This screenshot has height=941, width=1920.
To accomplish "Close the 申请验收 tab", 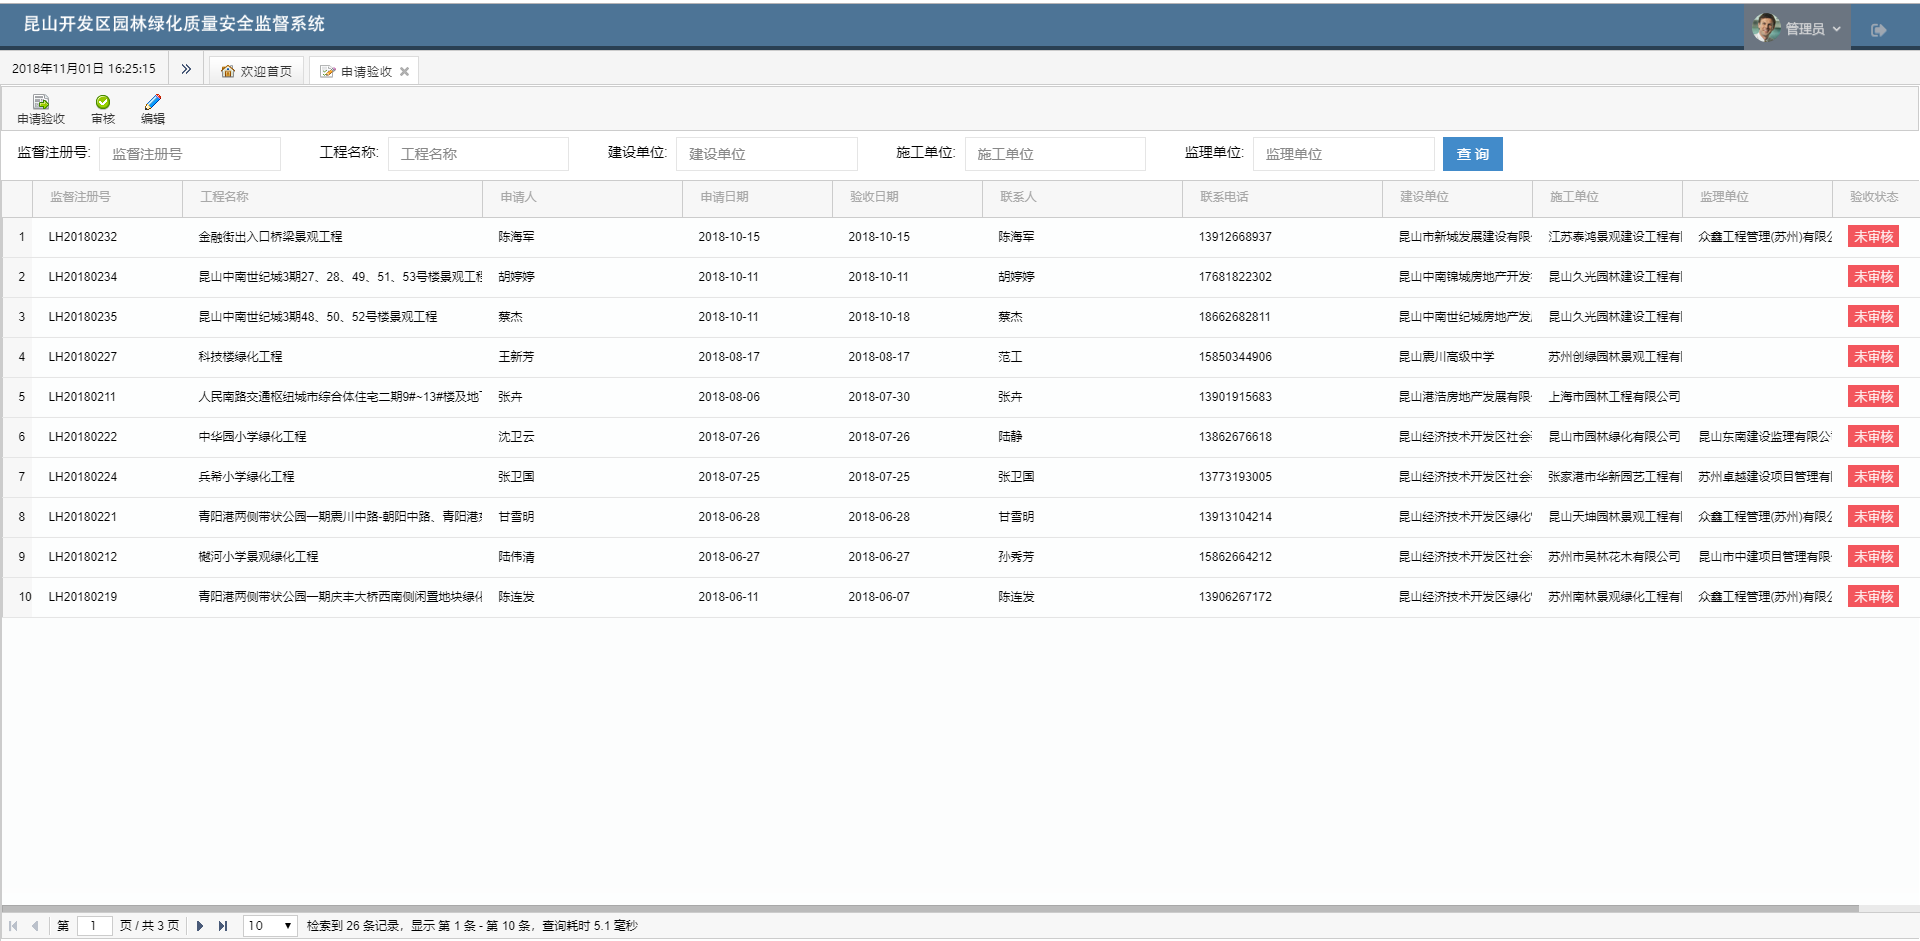I will point(405,72).
